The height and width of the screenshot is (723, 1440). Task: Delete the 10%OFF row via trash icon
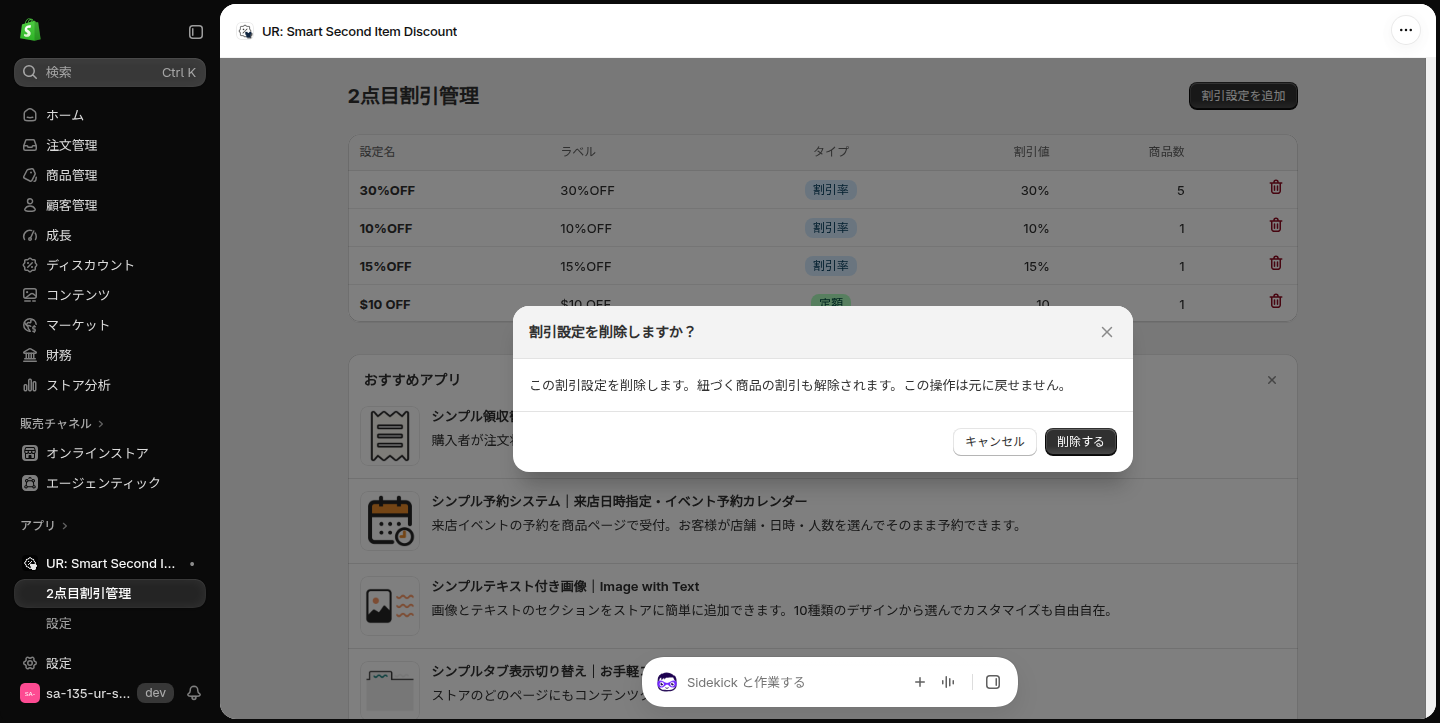tap(1276, 225)
